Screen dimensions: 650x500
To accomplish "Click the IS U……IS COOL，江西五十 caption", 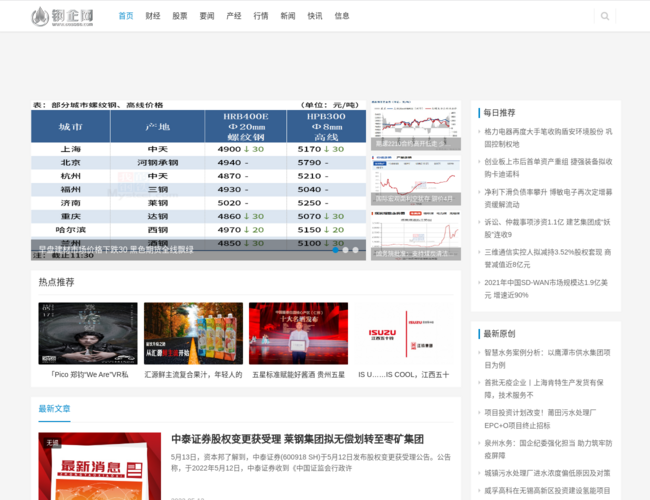I will [x=403, y=374].
